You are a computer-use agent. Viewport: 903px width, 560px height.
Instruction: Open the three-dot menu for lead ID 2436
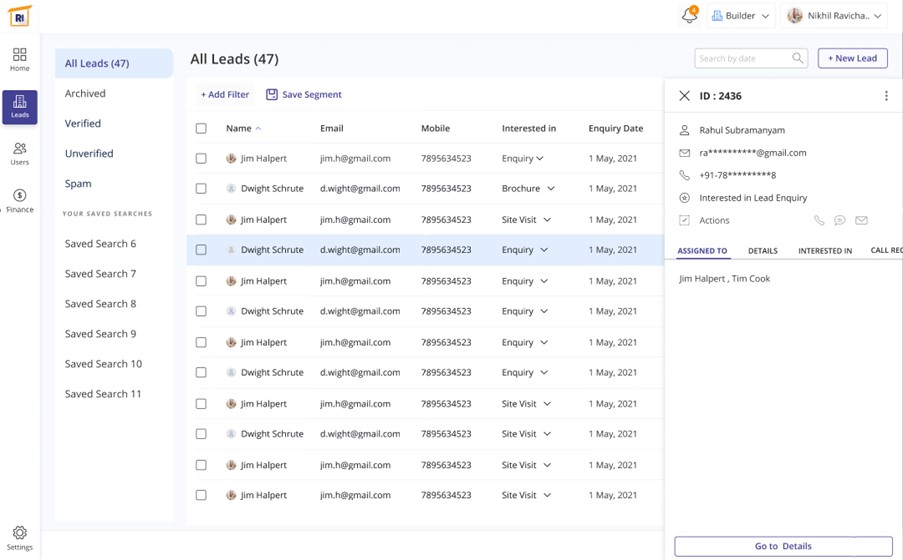(x=886, y=97)
